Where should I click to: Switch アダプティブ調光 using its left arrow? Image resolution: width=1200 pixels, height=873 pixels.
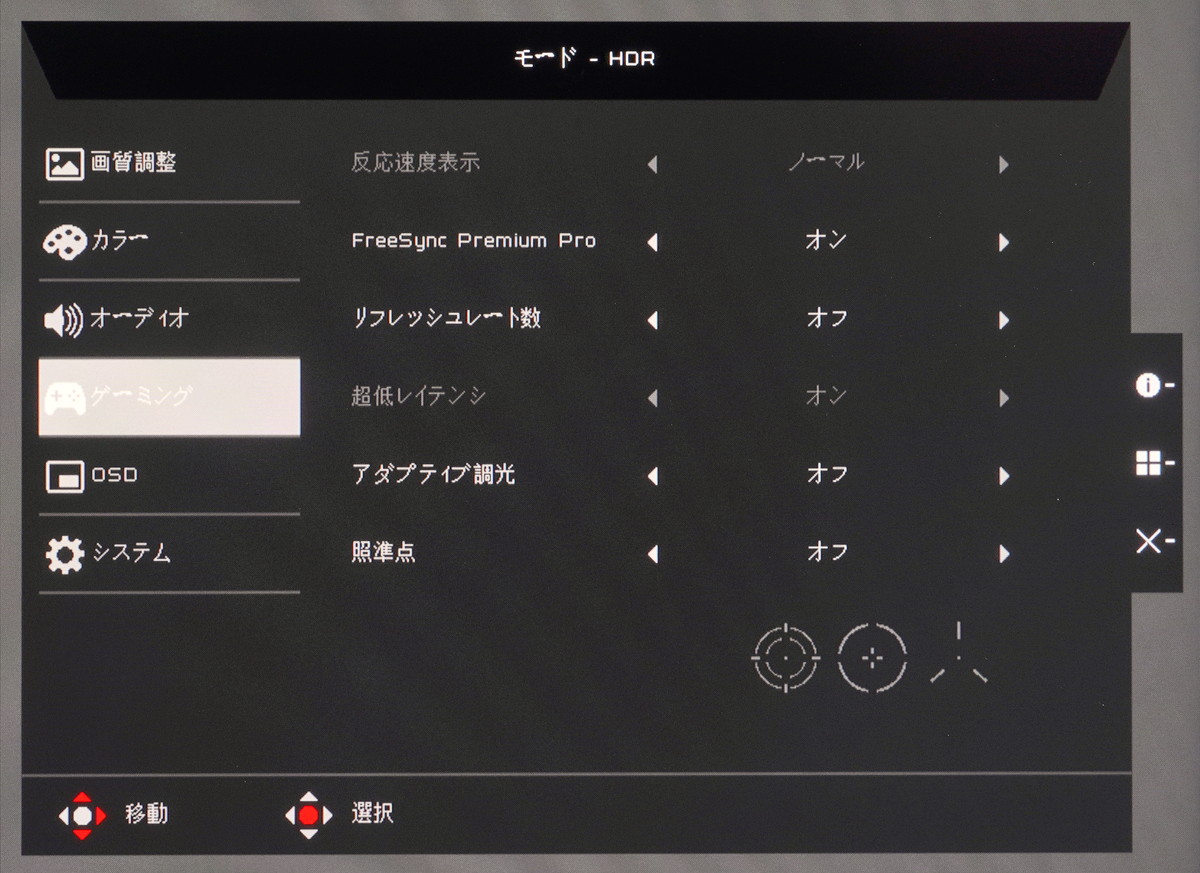[652, 476]
